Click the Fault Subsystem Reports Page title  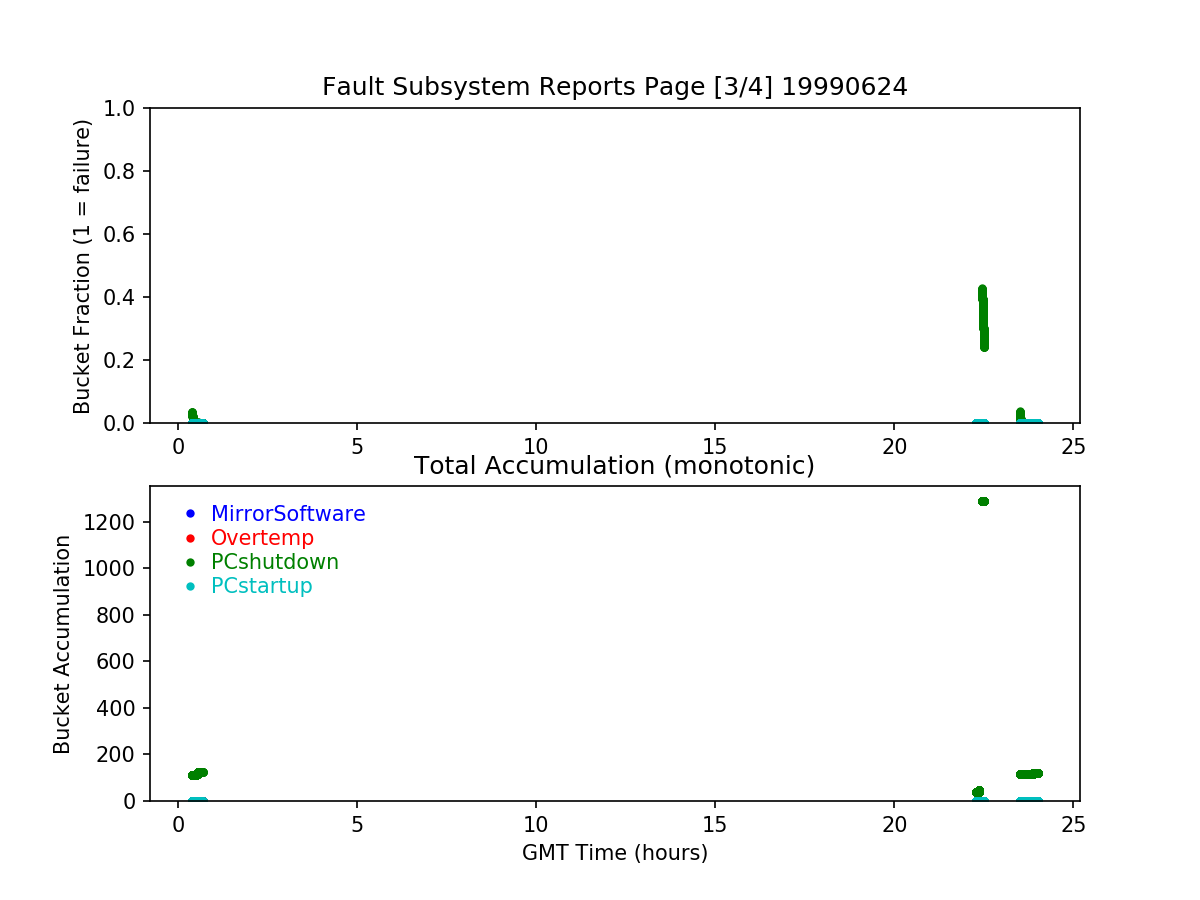tap(614, 87)
